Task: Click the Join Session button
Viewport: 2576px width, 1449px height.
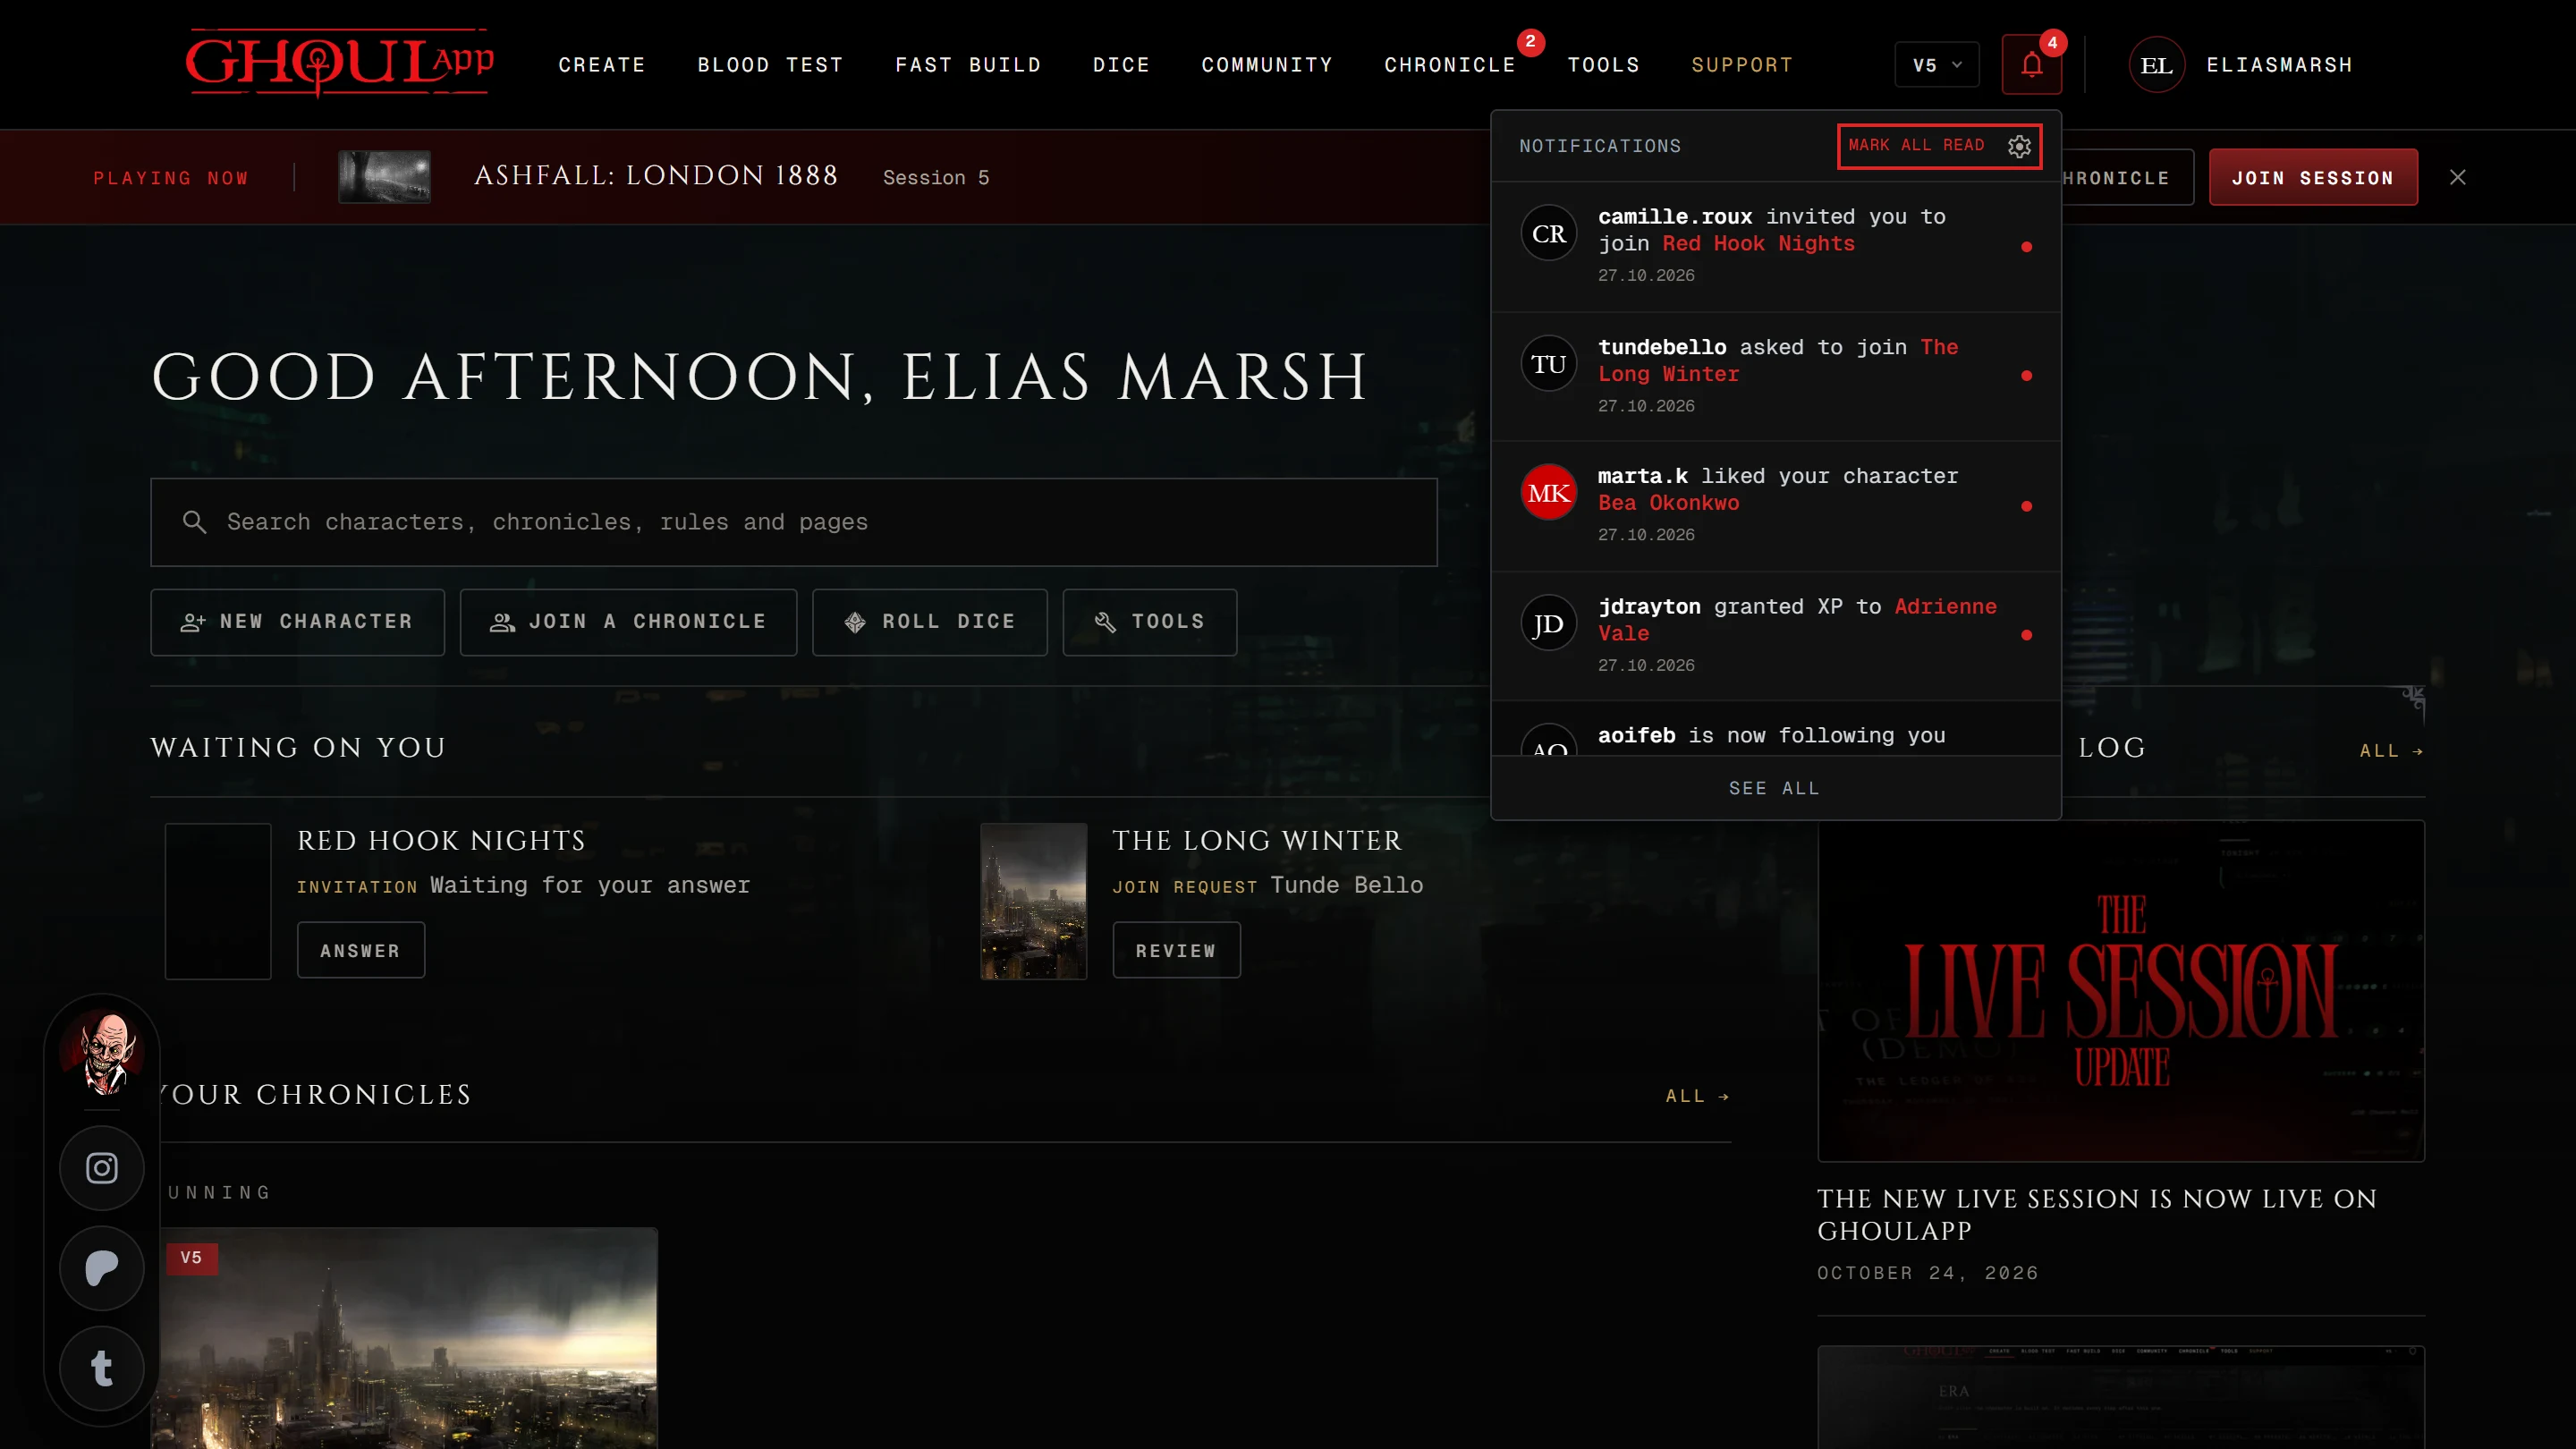Action: point(2313,177)
